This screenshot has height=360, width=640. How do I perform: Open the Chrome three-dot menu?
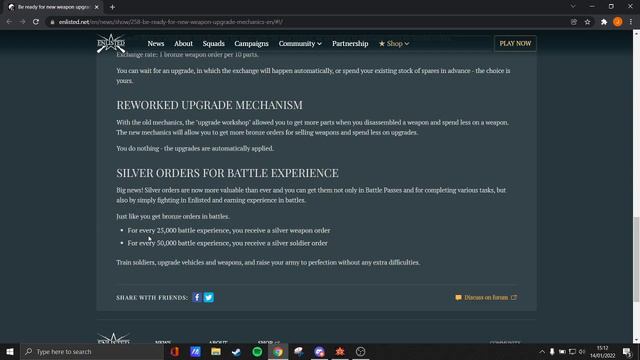click(x=631, y=22)
